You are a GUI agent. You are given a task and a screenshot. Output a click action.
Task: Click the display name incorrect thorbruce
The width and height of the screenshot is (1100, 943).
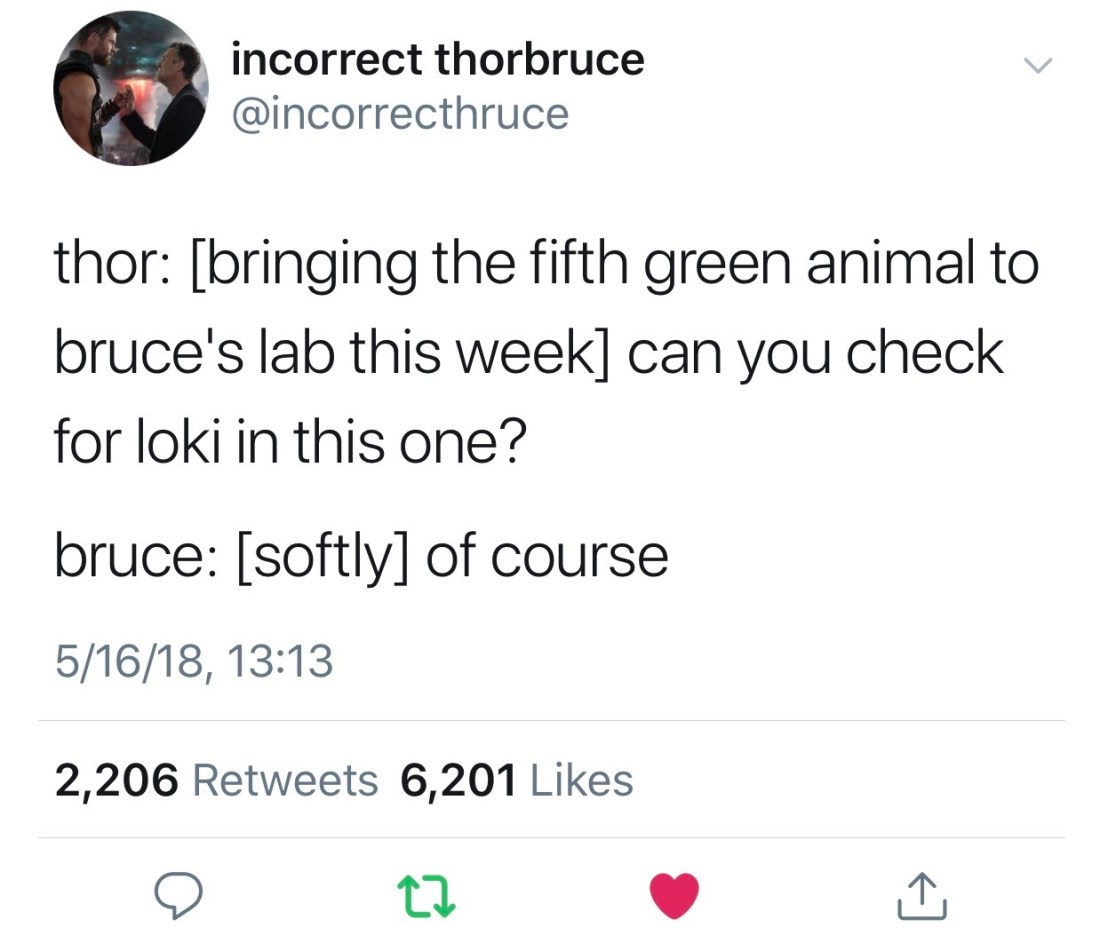pos(437,60)
